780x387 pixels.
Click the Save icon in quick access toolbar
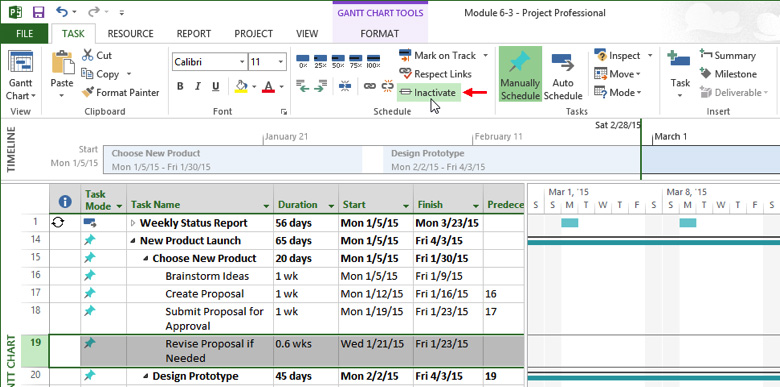[x=38, y=12]
